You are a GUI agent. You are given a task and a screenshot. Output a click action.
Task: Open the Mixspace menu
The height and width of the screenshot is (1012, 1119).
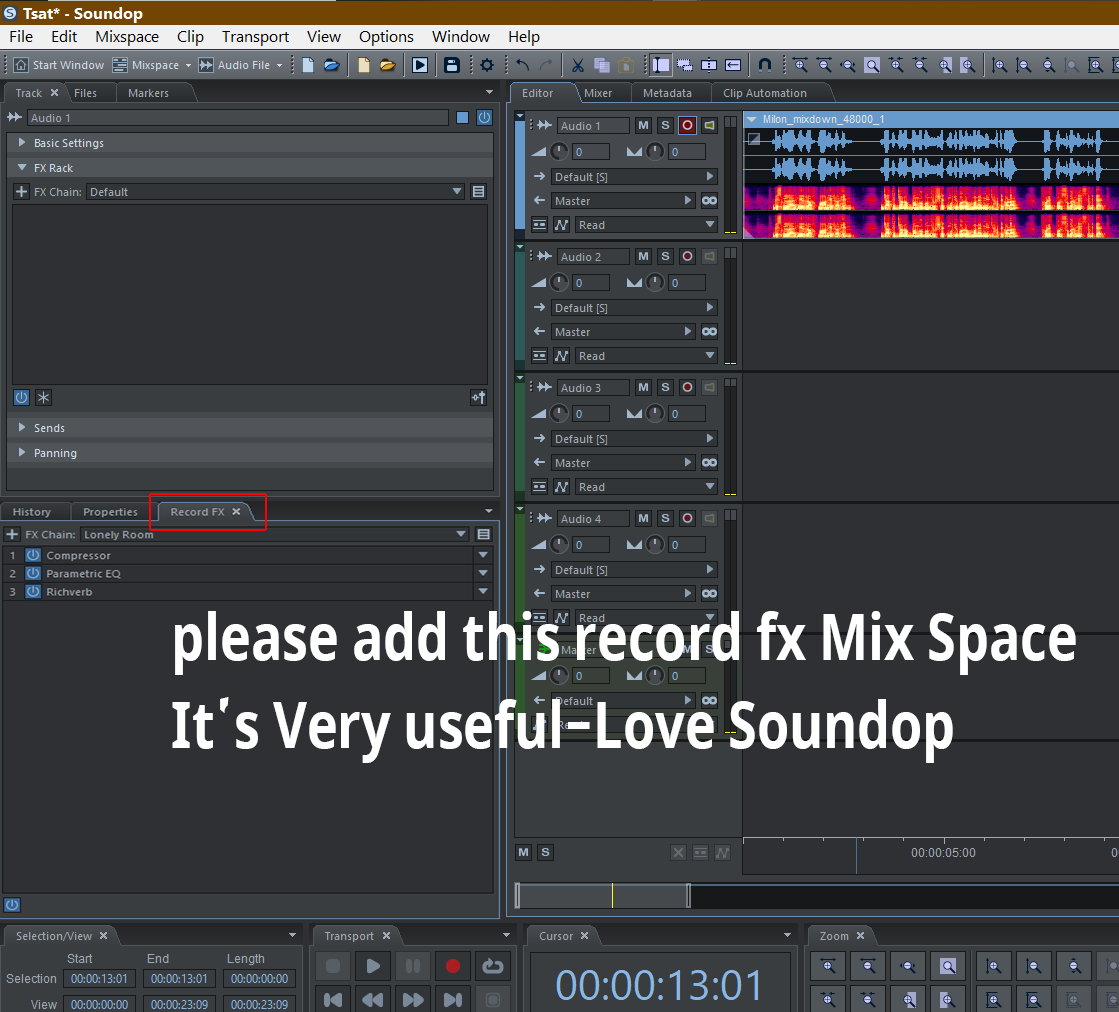(x=127, y=37)
